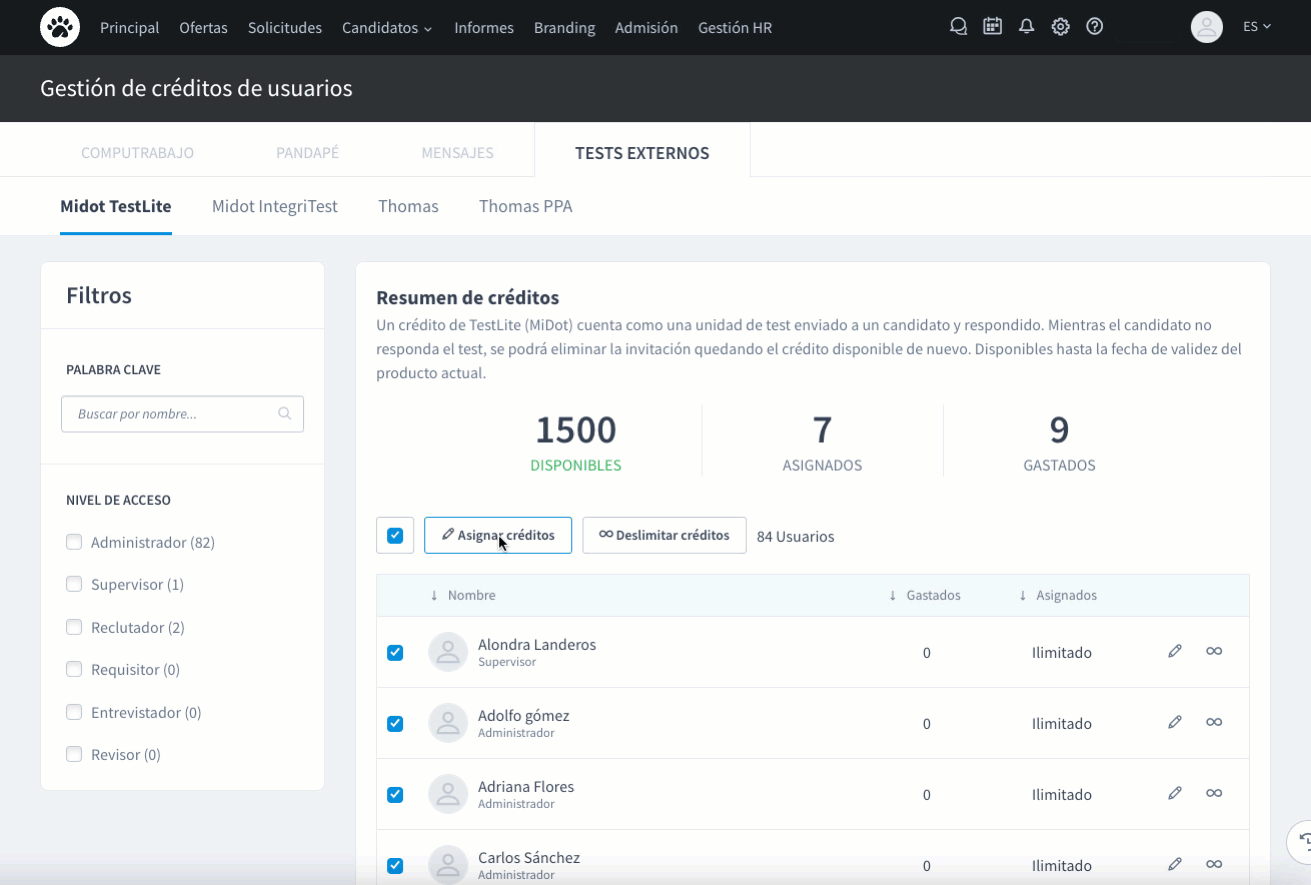The image size is (1311, 885).
Task: Click edit pencil for Alondra Landeros
Action: (1174, 651)
